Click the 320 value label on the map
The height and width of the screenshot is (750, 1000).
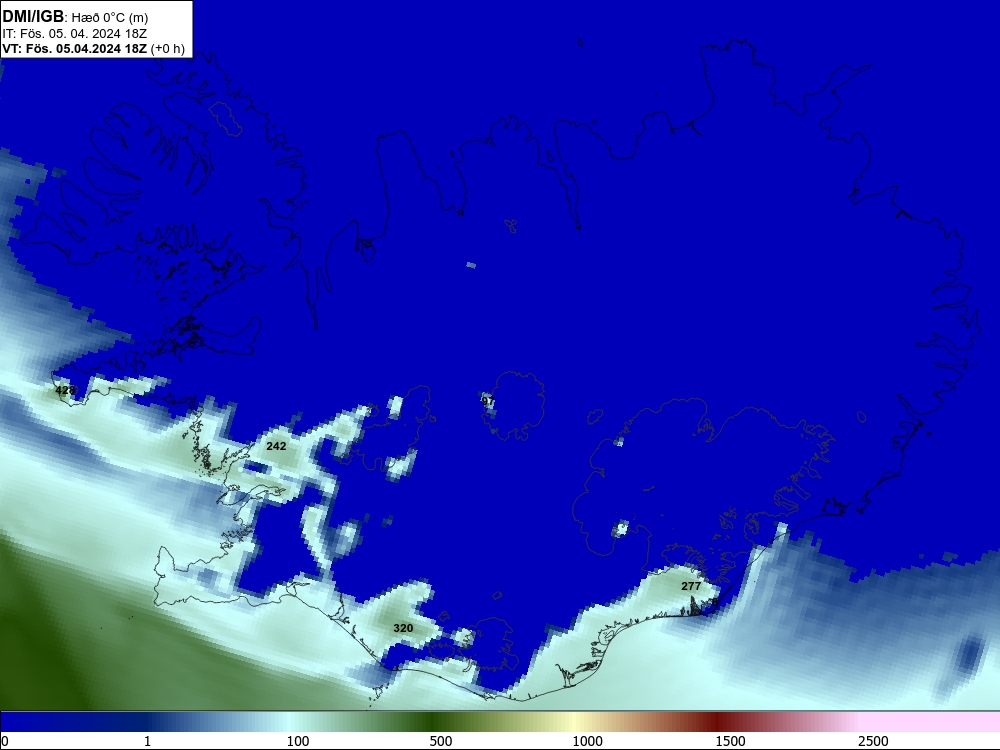pyautogui.click(x=403, y=628)
